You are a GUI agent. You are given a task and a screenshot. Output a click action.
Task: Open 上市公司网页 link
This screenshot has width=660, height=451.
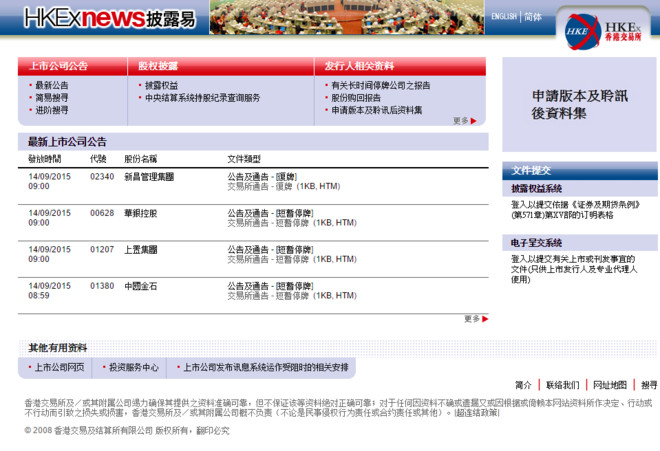pyautogui.click(x=59, y=367)
